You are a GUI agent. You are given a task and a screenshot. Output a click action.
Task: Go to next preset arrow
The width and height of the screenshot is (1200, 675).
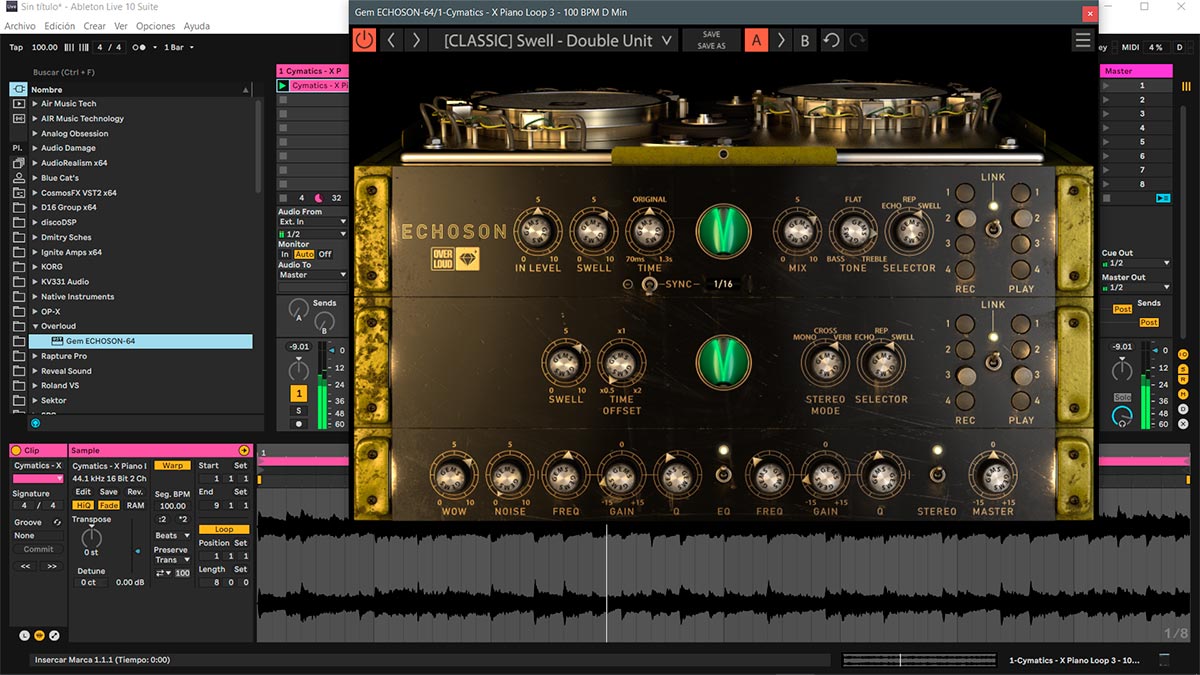point(417,40)
